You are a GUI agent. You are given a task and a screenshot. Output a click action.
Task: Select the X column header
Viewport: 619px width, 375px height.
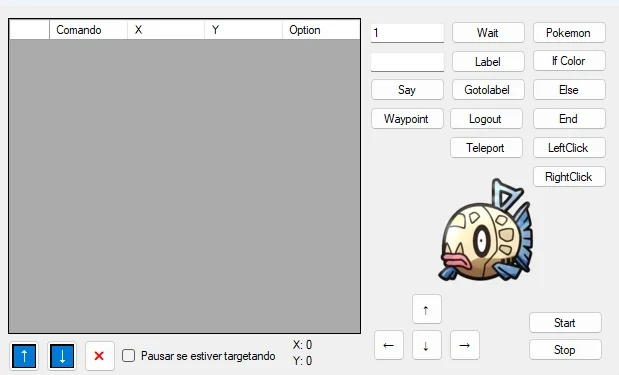coord(166,30)
